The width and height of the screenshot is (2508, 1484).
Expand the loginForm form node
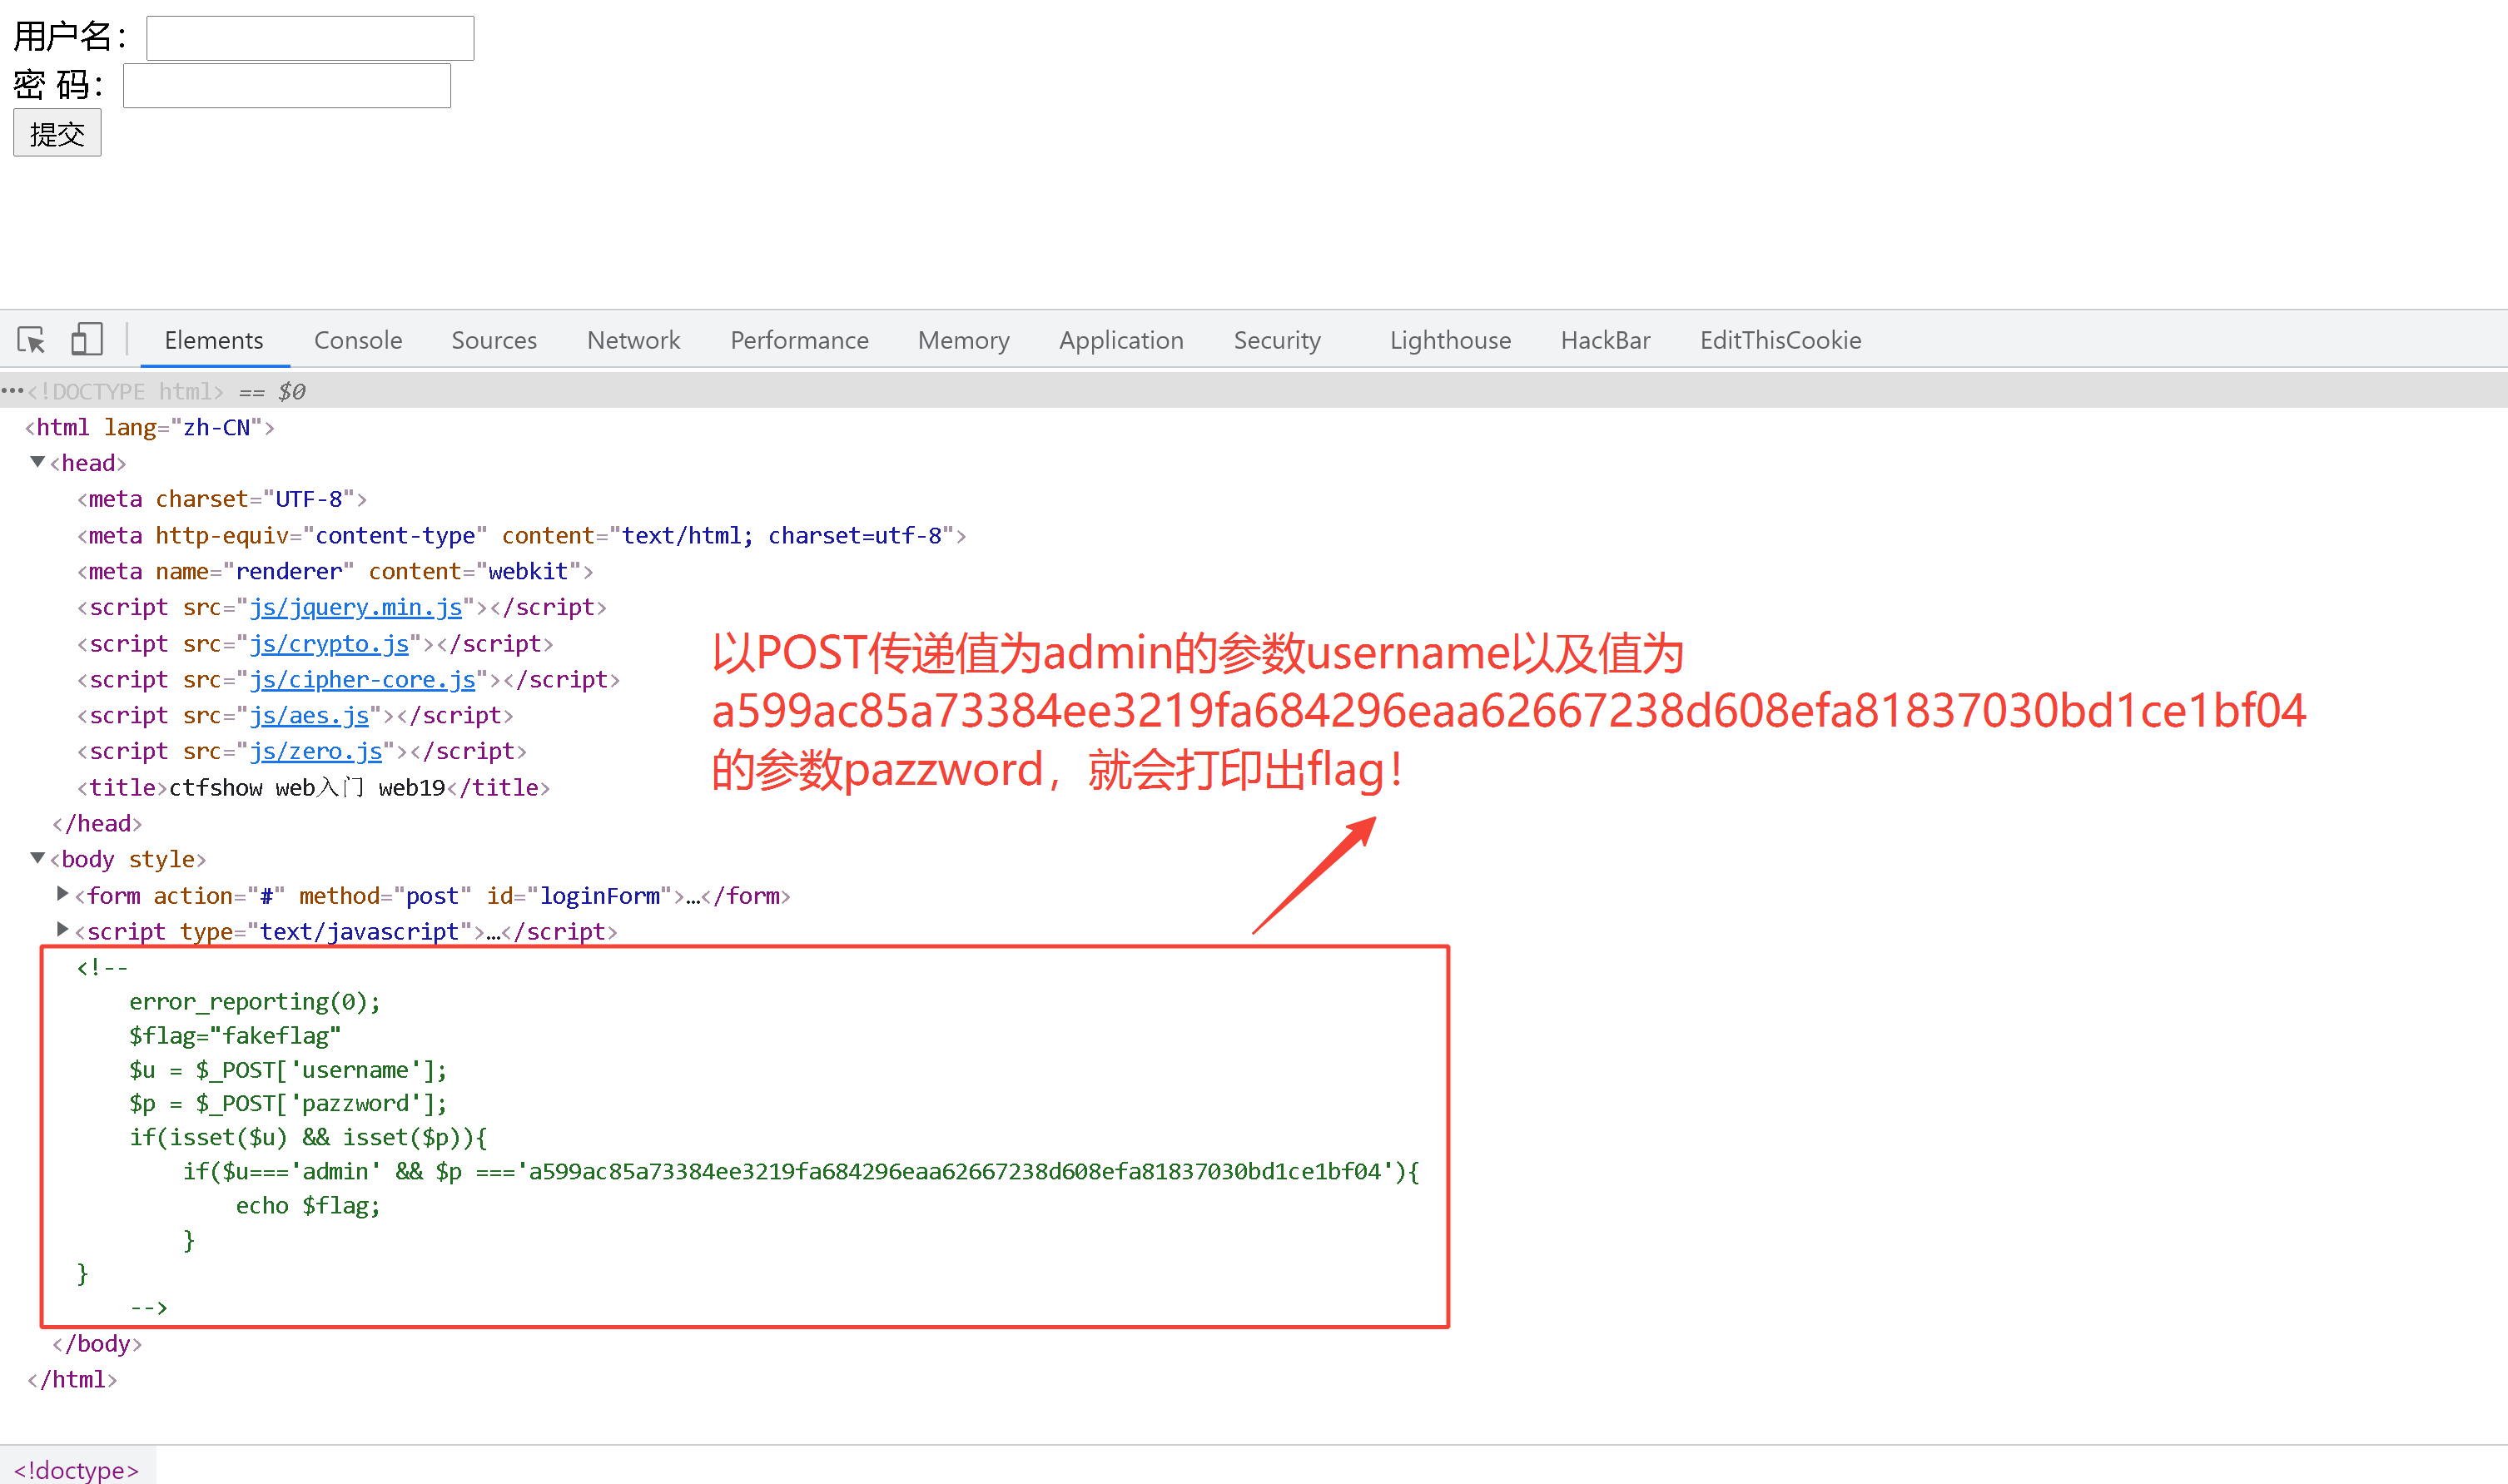[63, 894]
